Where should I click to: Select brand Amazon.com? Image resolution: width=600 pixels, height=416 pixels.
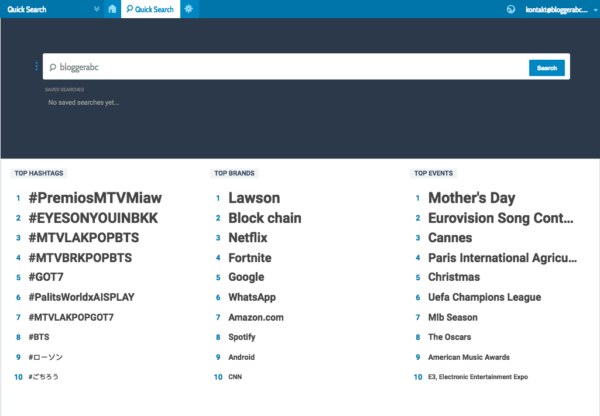pos(256,317)
